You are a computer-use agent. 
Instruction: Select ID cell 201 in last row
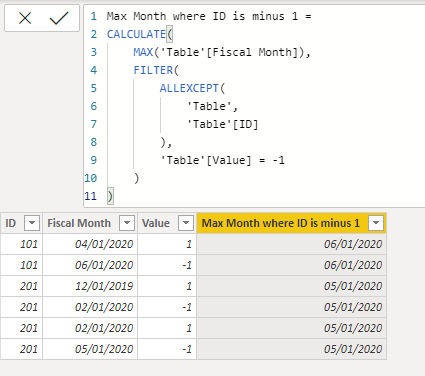click(21, 349)
